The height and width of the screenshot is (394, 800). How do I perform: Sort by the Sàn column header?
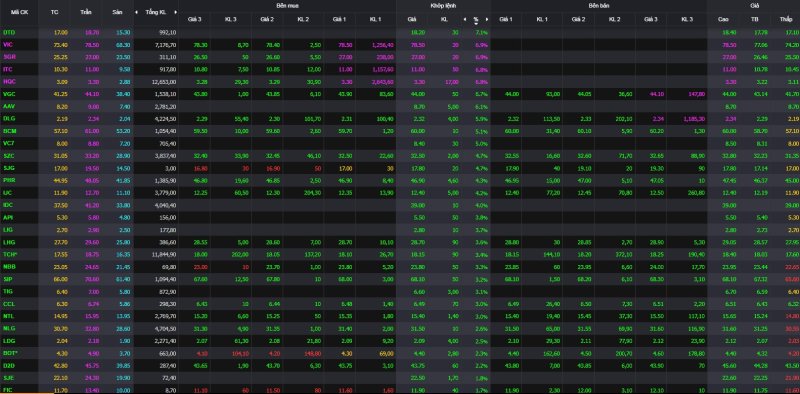[x=117, y=12]
